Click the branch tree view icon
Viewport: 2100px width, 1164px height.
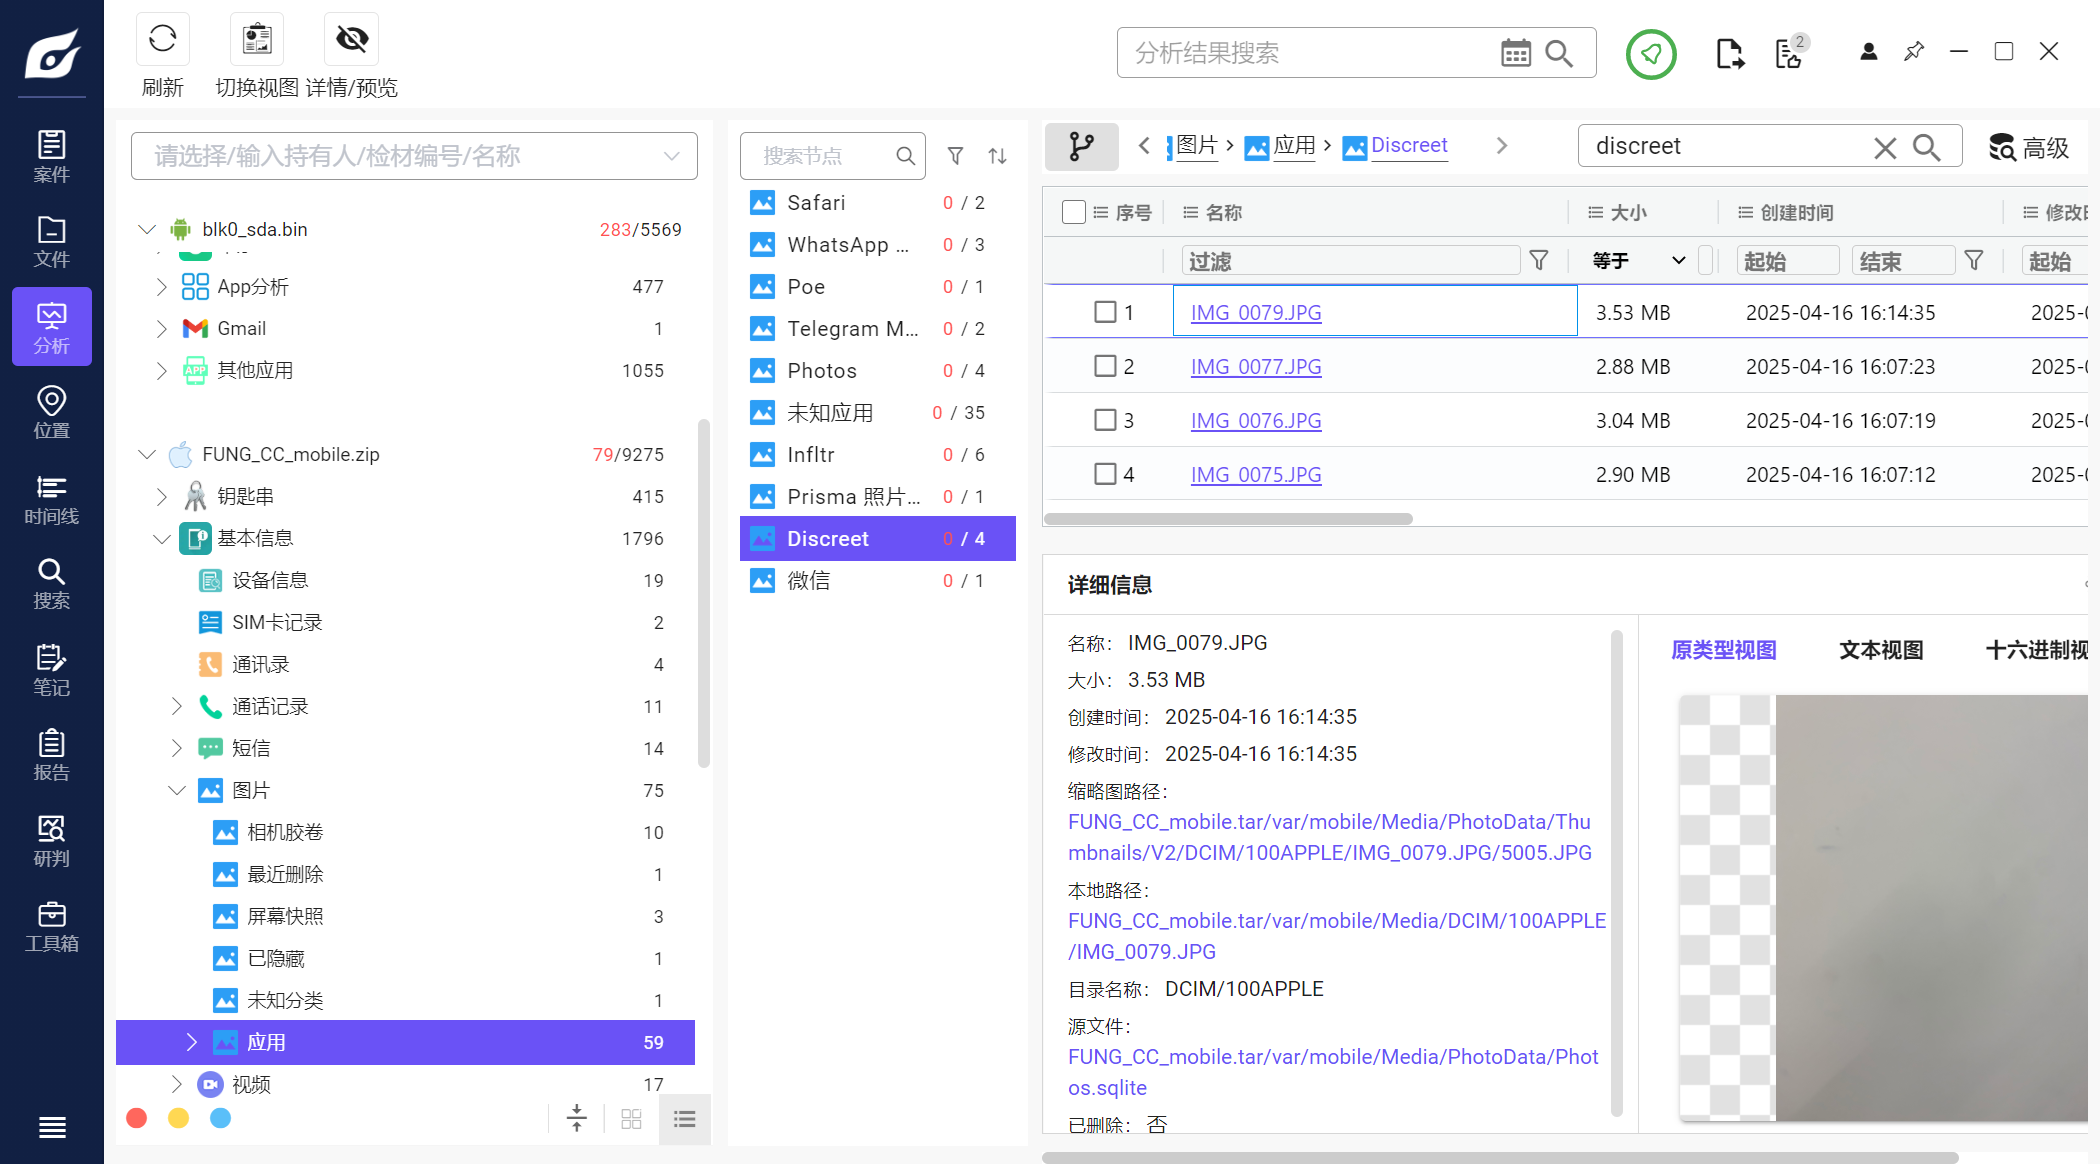click(1081, 147)
